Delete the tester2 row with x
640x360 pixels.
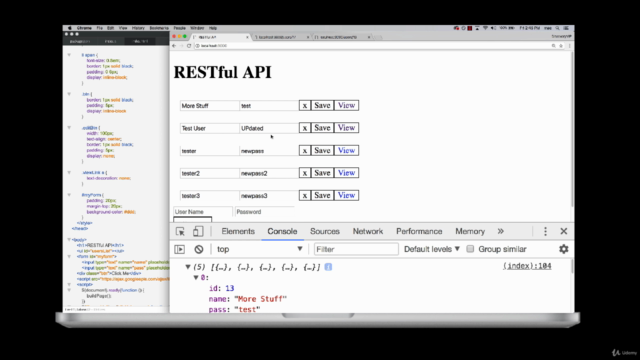pyautogui.click(x=304, y=173)
